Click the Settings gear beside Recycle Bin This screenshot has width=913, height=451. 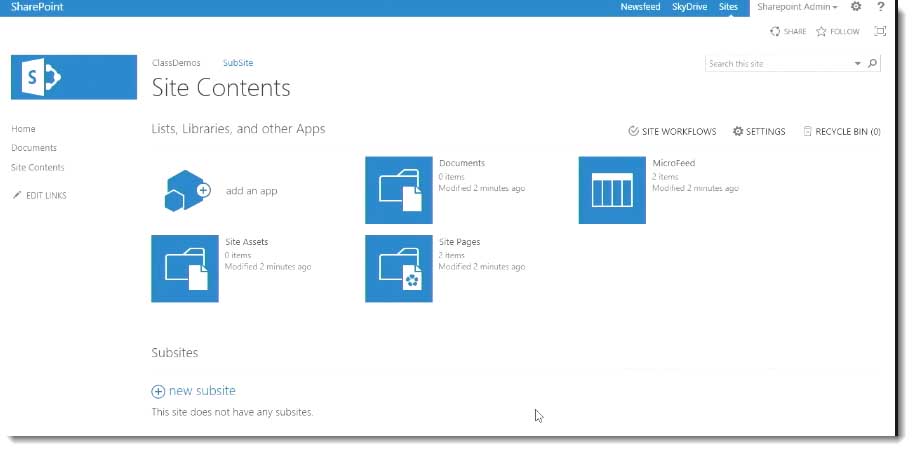(738, 131)
